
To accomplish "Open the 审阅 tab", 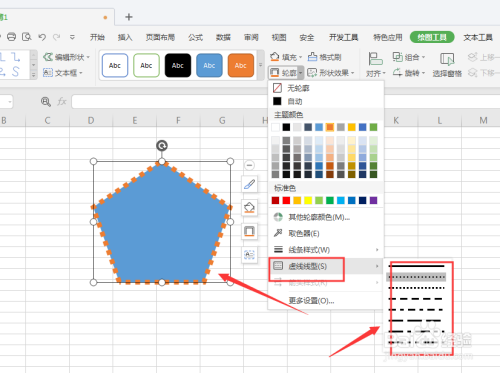I will (251, 37).
